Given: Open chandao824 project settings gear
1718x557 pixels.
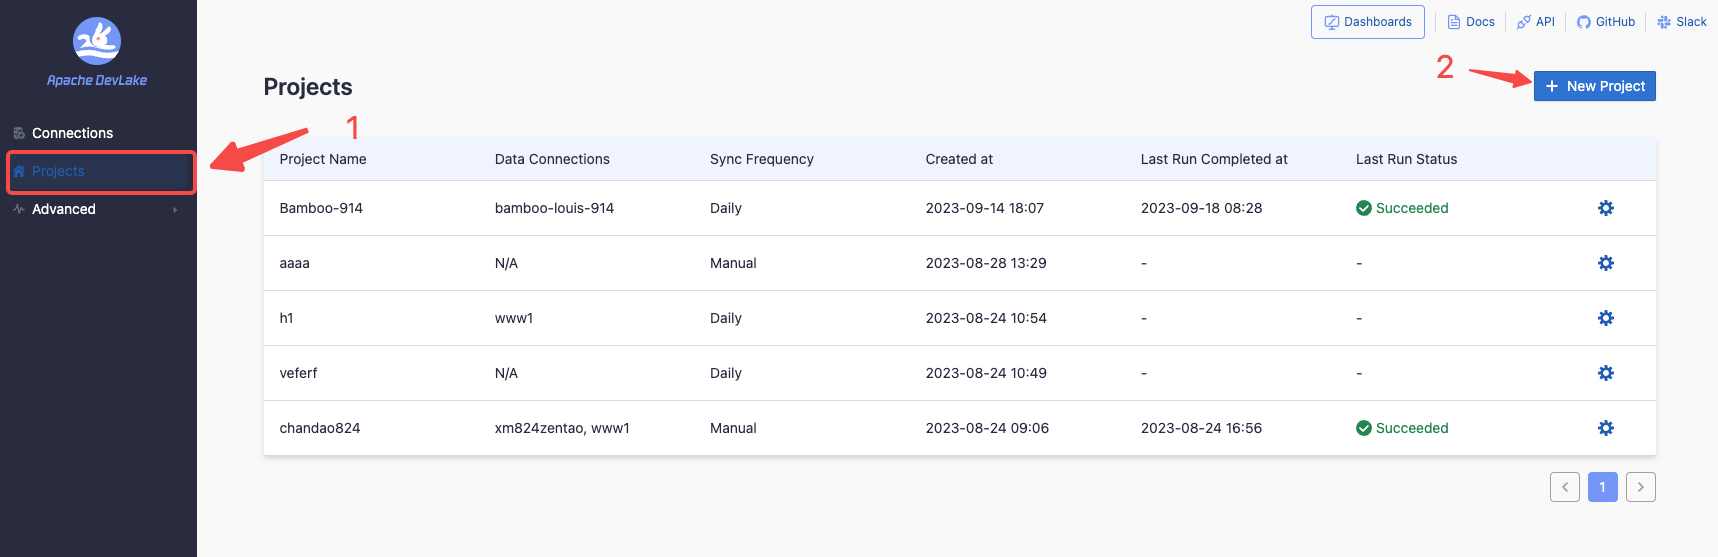Looking at the screenshot, I should point(1605,428).
